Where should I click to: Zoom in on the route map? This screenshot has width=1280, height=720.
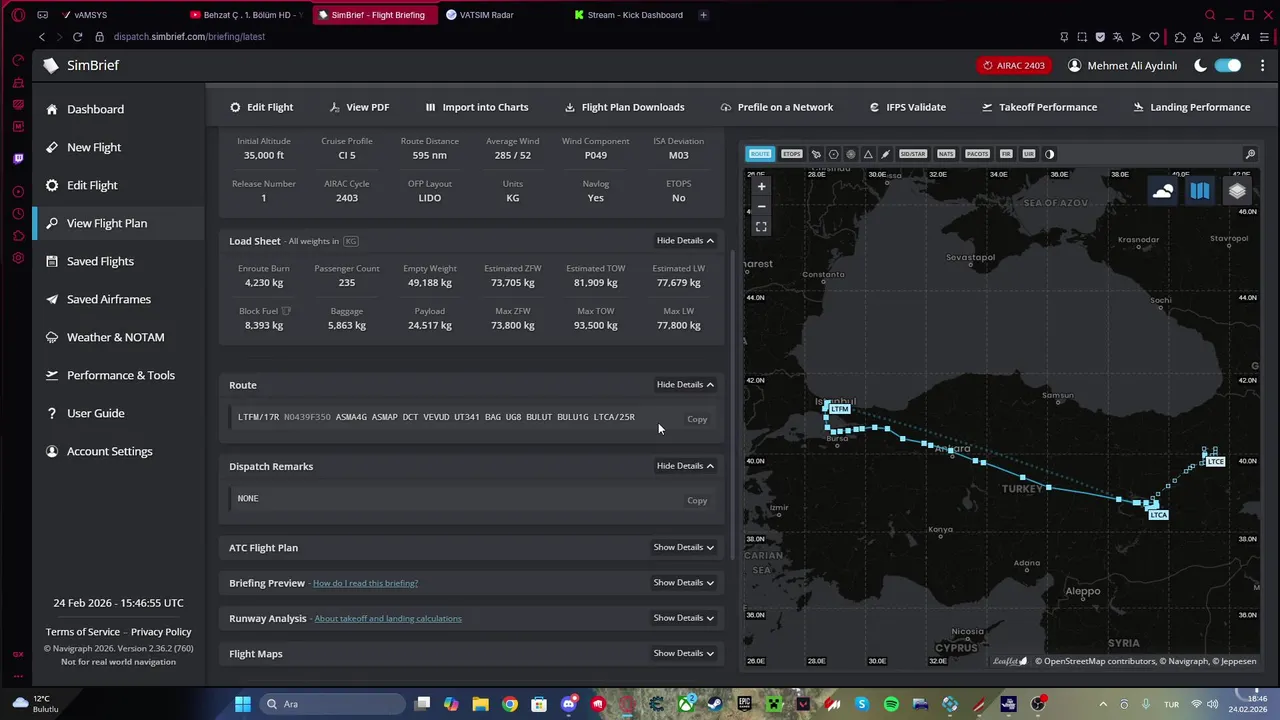pos(761,187)
